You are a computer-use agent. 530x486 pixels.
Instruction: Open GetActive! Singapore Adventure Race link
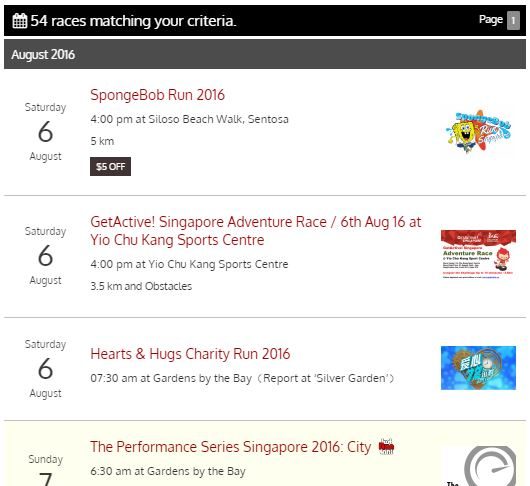tap(256, 231)
